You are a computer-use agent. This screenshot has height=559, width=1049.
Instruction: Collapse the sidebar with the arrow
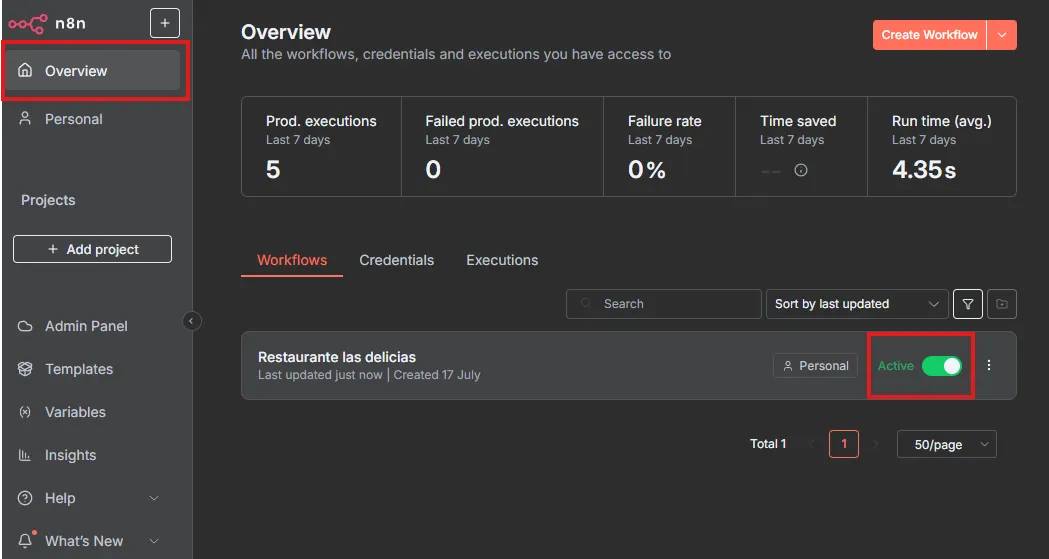(193, 321)
